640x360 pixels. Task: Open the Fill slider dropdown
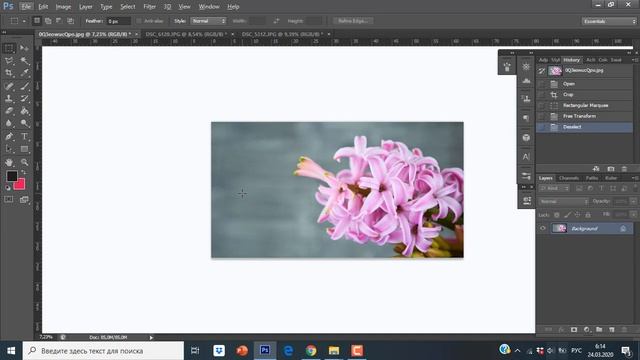tap(633, 215)
